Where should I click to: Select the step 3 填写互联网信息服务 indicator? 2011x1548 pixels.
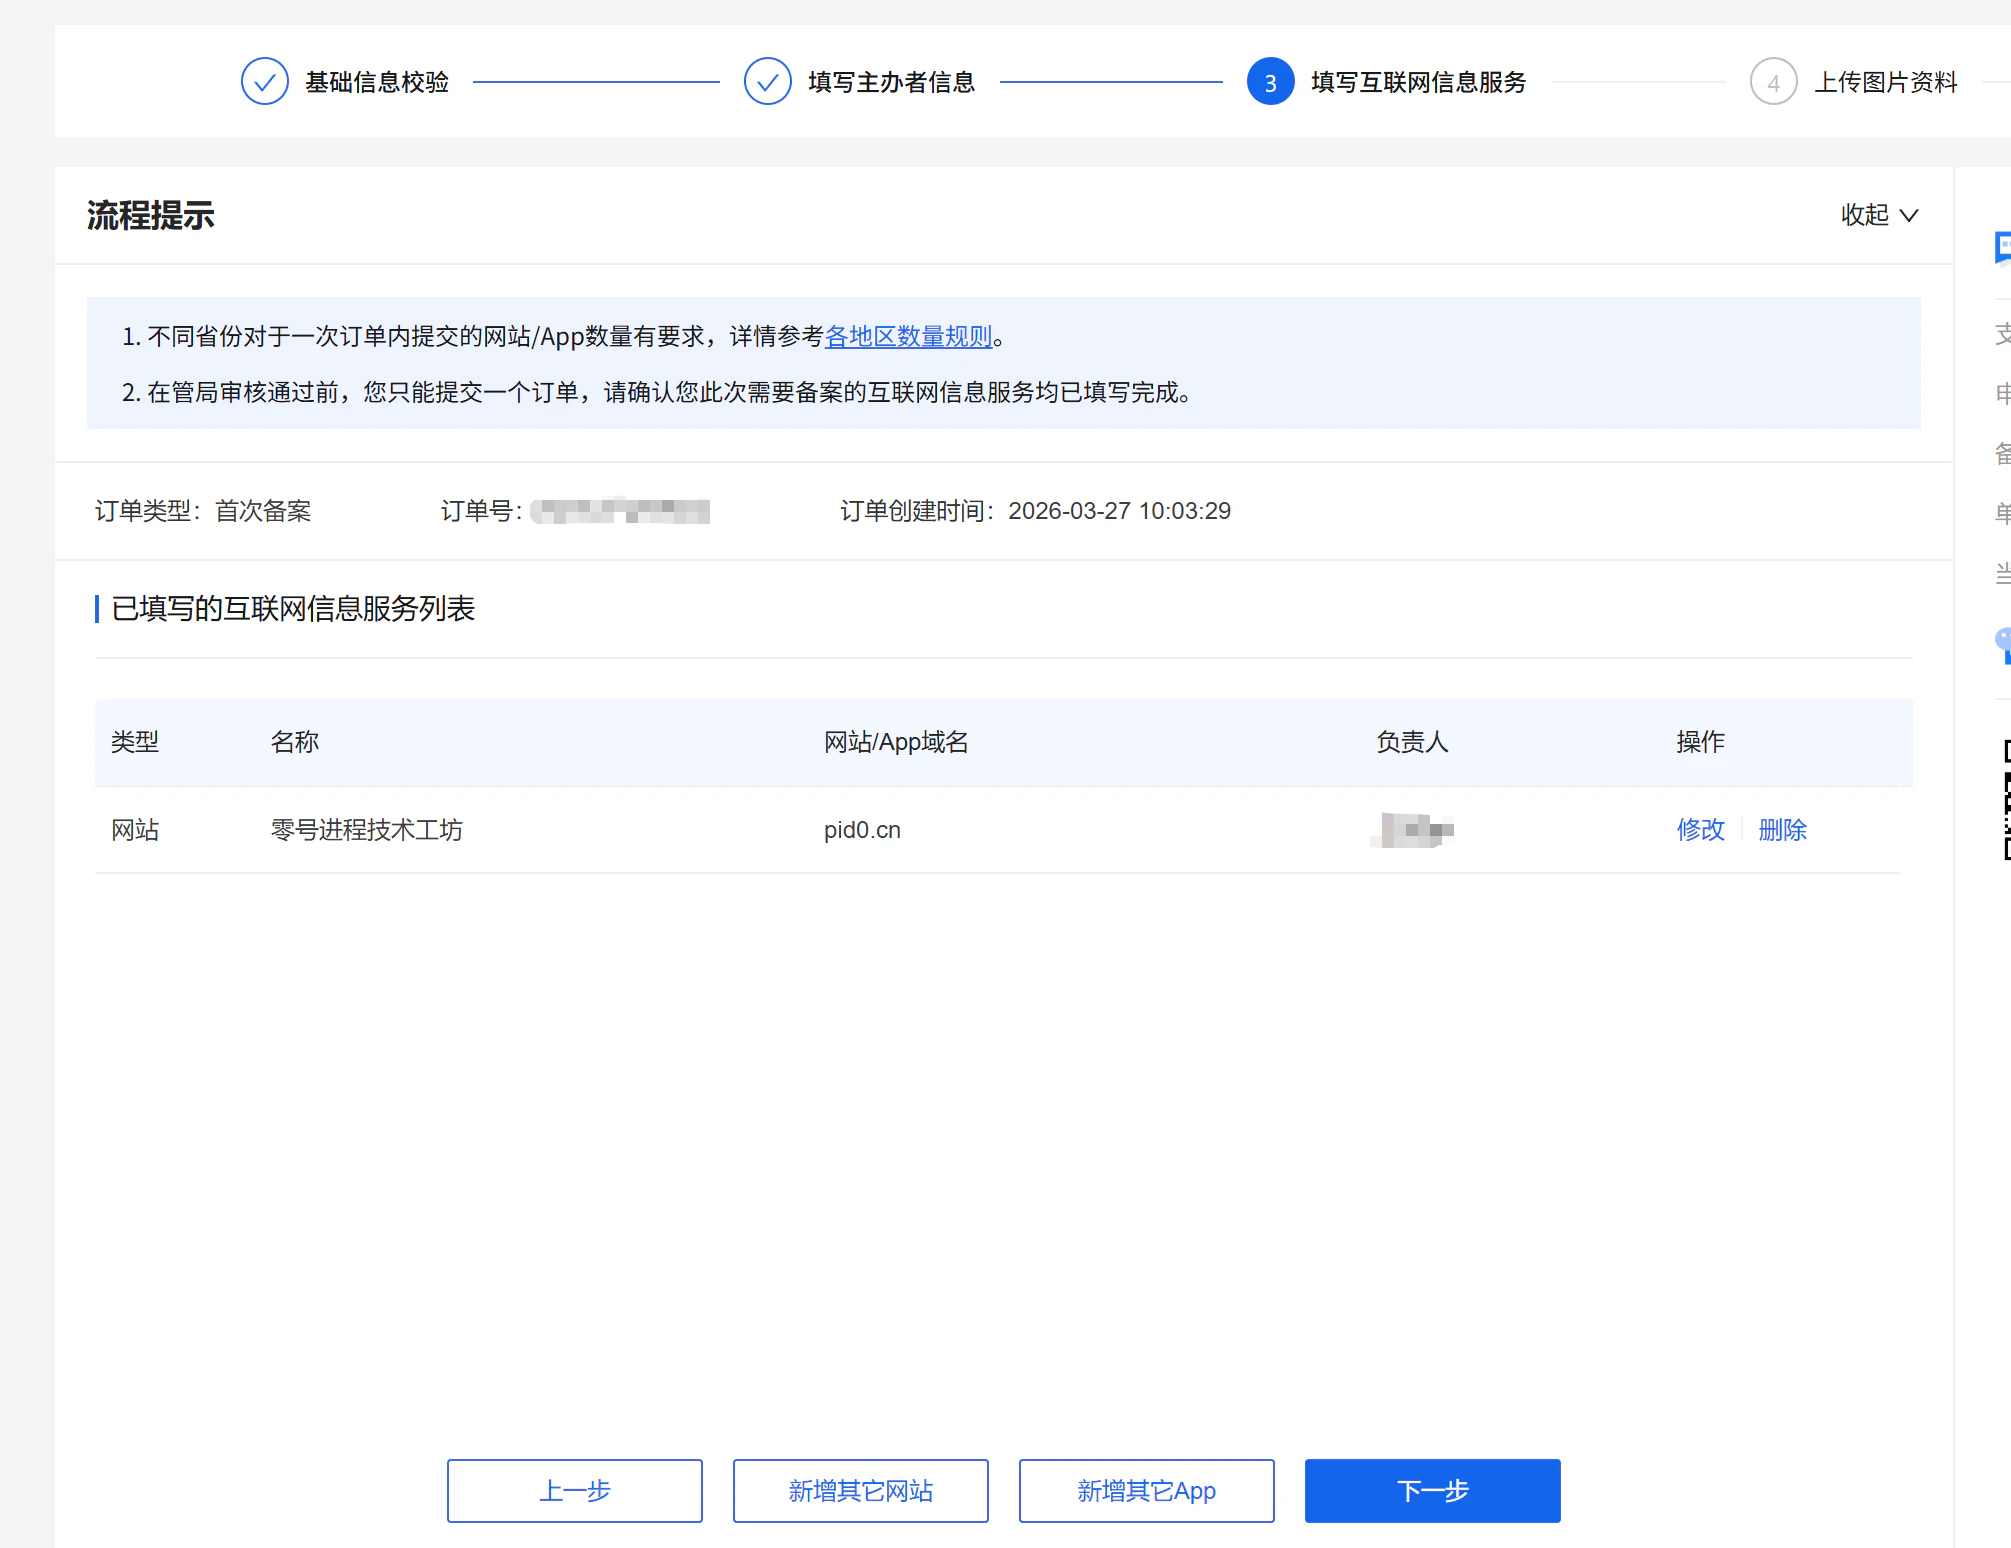[1270, 82]
